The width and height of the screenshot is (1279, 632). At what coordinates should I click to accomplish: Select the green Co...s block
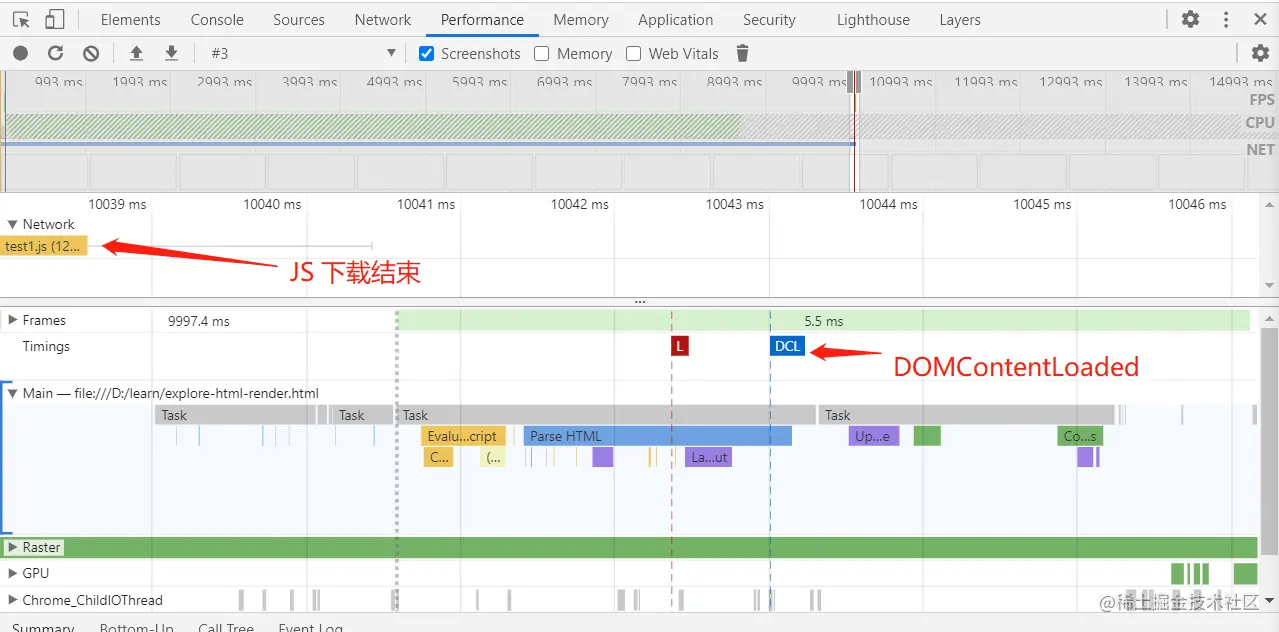pyautogui.click(x=1080, y=436)
